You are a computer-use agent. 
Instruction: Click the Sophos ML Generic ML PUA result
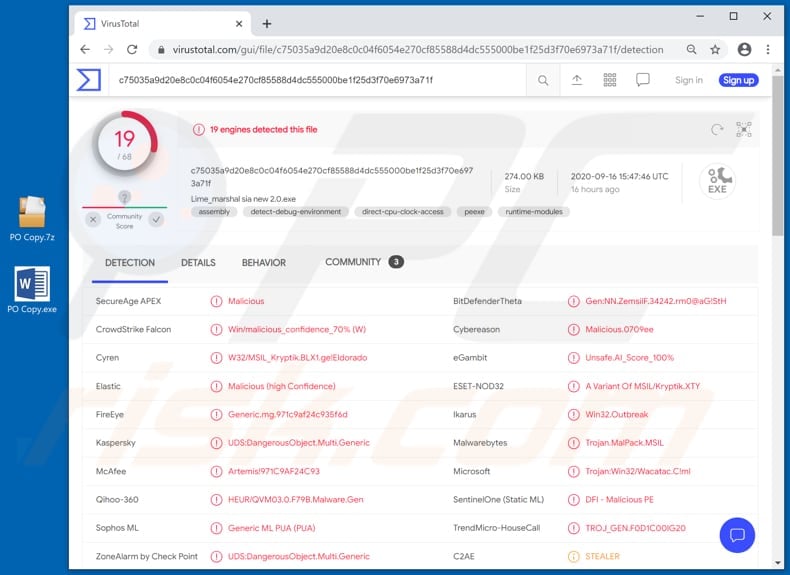click(x=272, y=528)
